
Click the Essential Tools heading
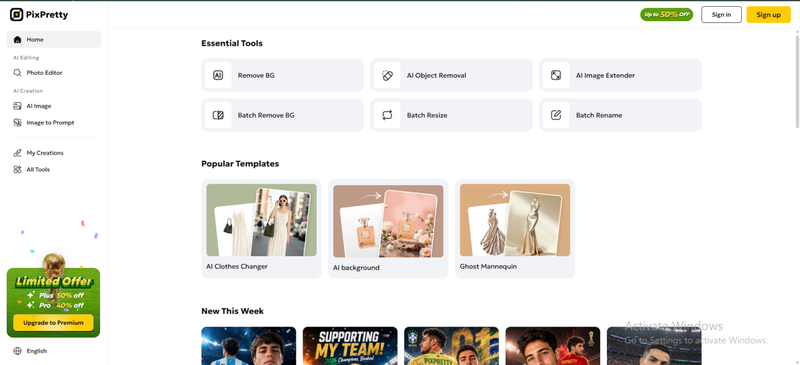[232, 43]
